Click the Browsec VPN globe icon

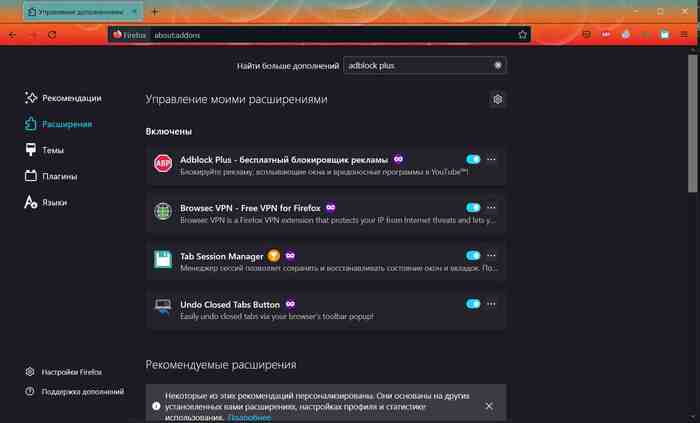click(163, 212)
